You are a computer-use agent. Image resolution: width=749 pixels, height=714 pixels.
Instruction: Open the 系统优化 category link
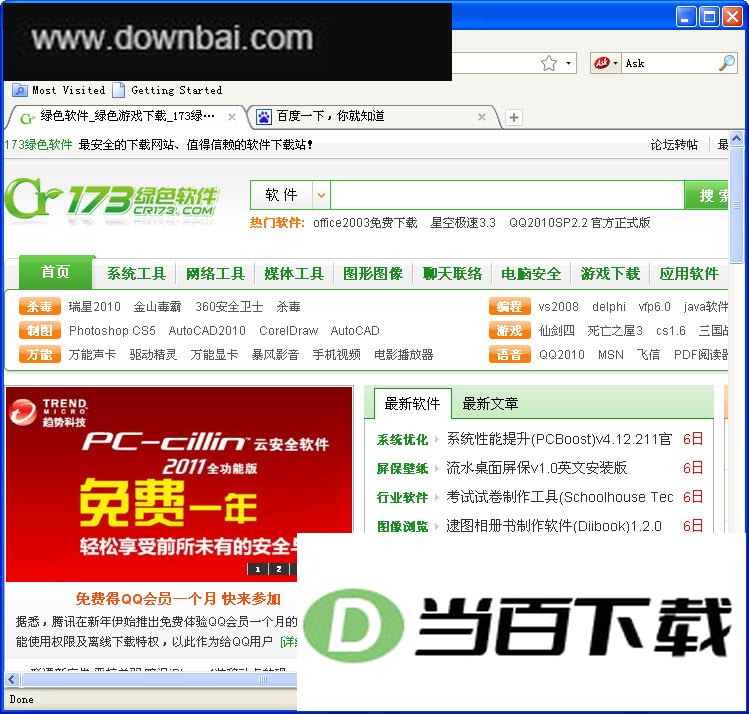(402, 439)
